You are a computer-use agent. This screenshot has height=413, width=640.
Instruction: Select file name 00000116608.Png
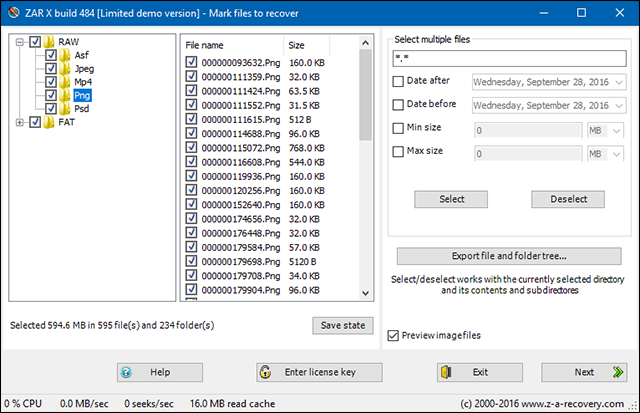[241, 162]
